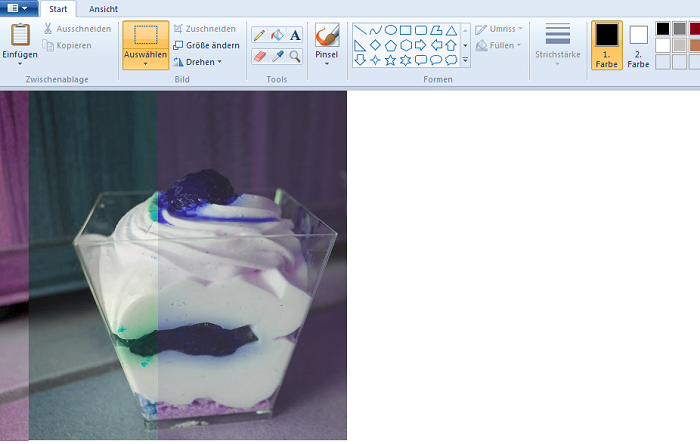Open the Einfügen dropdown arrow
The image size is (700, 444).
[20, 64]
